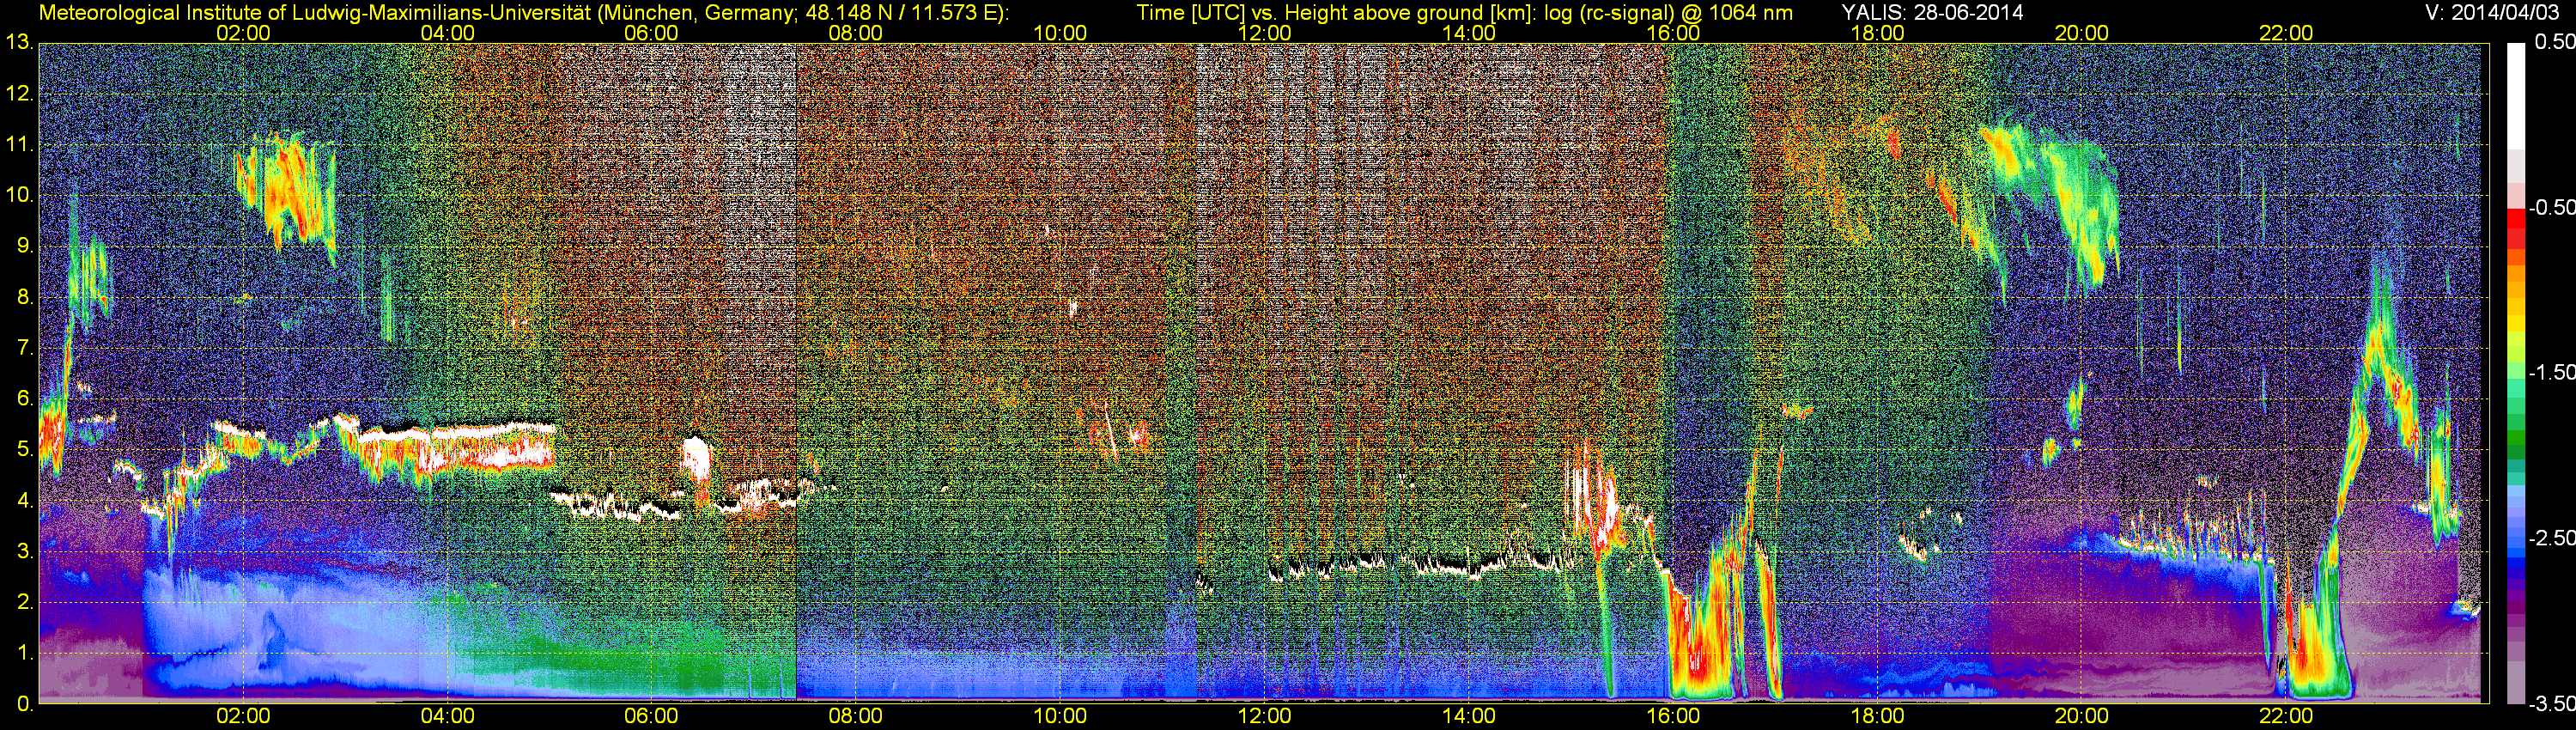Select 20:00 on the bottom time axis
The image size is (2576, 730).
pos(2081,716)
